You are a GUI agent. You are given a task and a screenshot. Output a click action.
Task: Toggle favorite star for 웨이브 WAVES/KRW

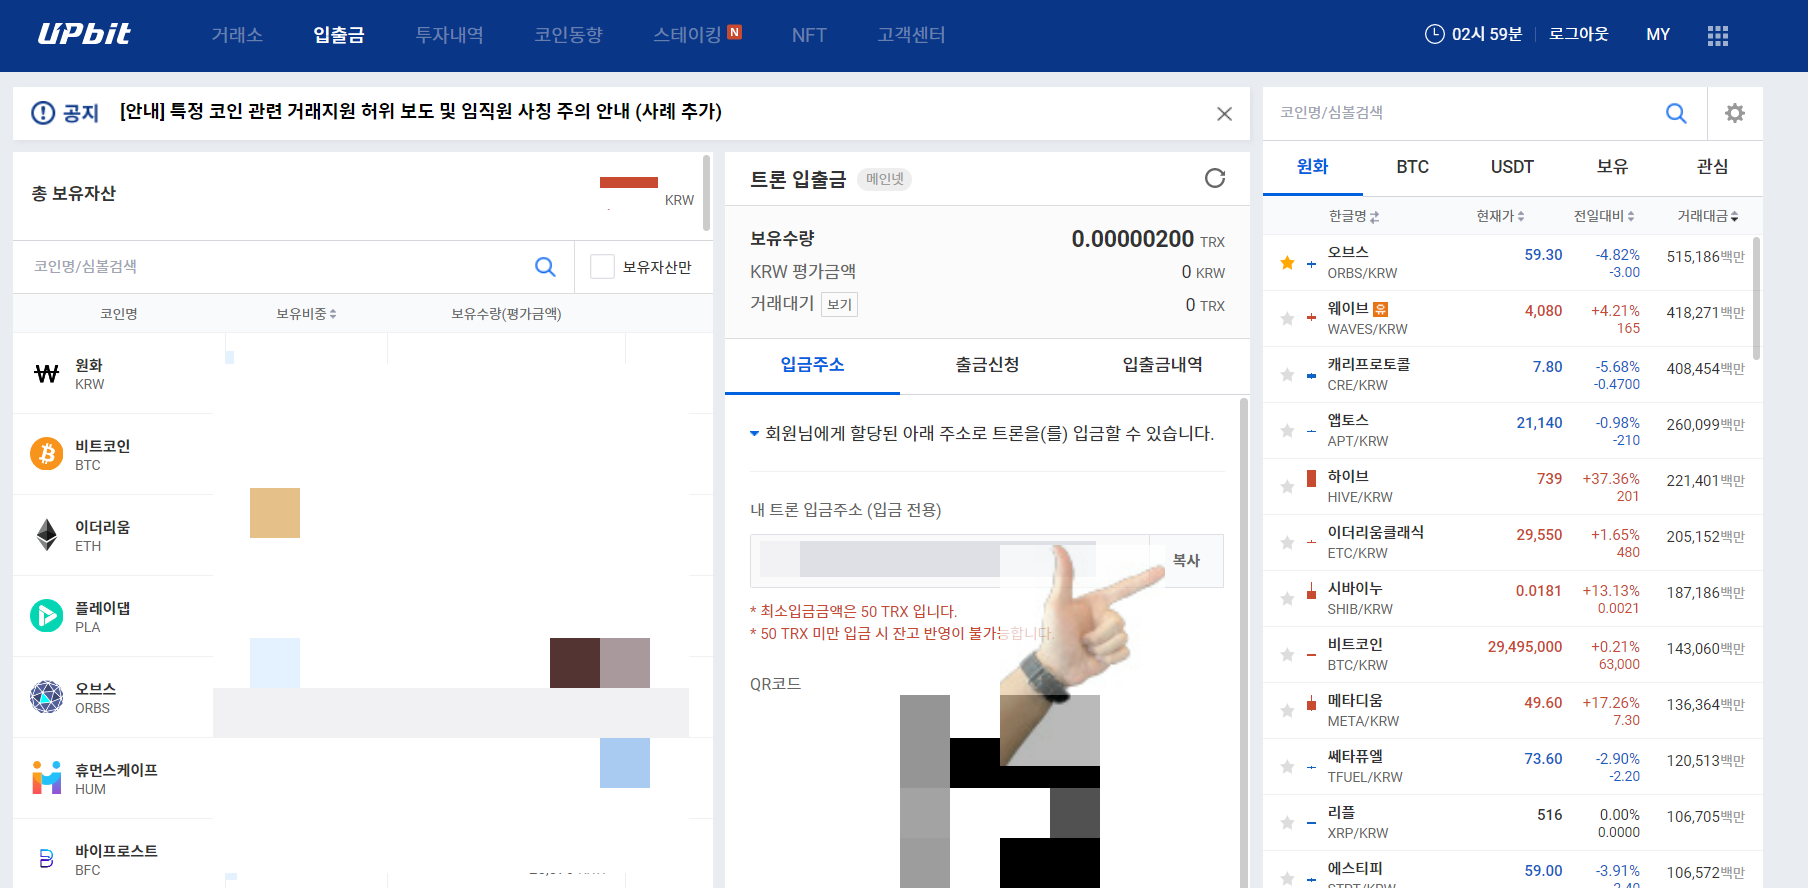pos(1287,319)
